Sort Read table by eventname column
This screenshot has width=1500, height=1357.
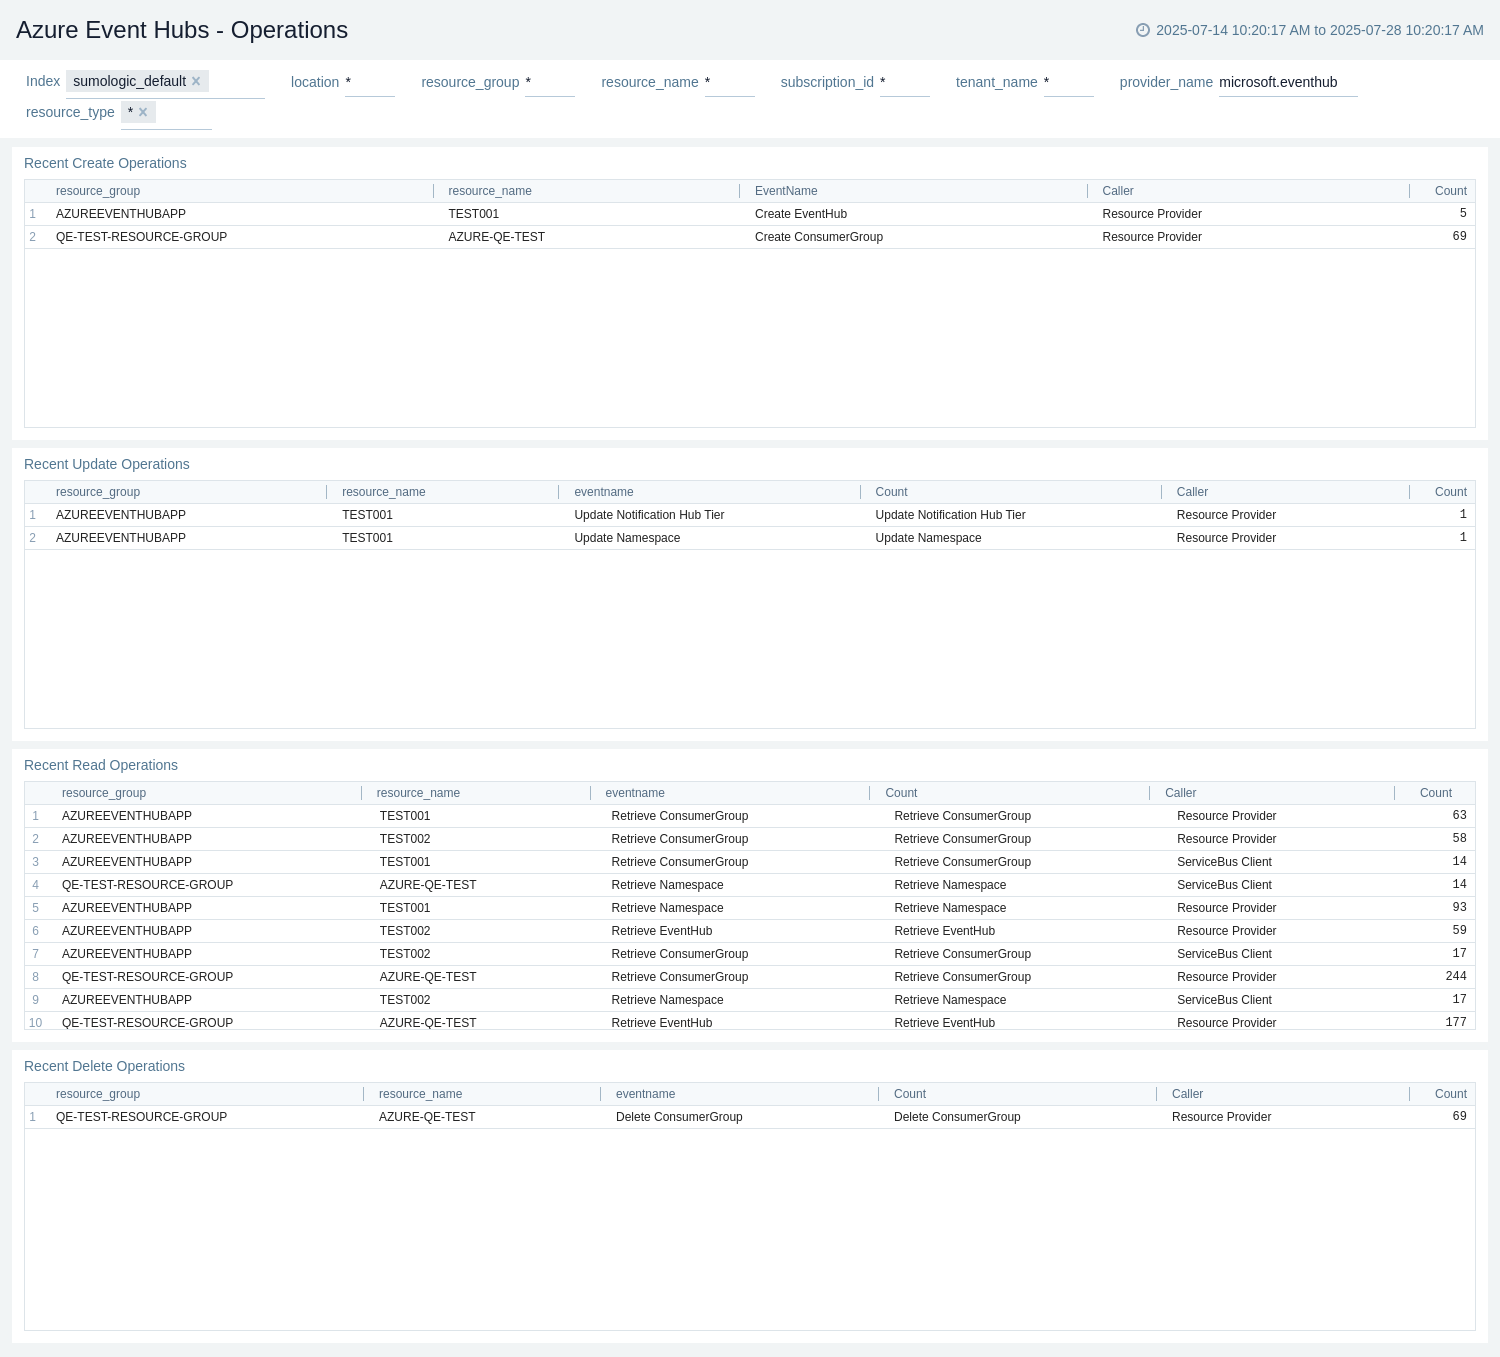point(635,793)
